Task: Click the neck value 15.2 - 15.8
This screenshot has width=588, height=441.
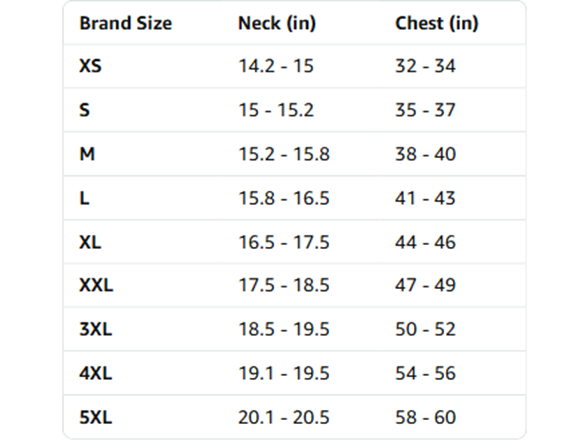Action: pos(284,154)
